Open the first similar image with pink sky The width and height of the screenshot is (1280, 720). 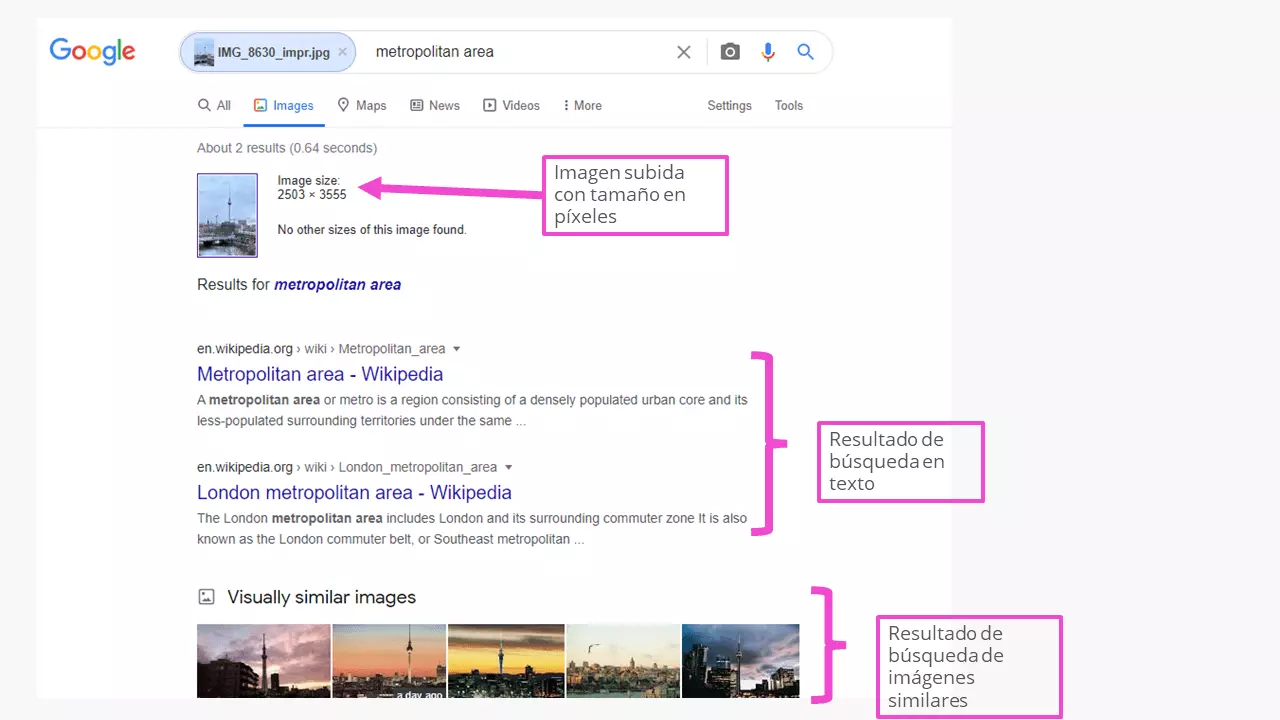click(263, 661)
